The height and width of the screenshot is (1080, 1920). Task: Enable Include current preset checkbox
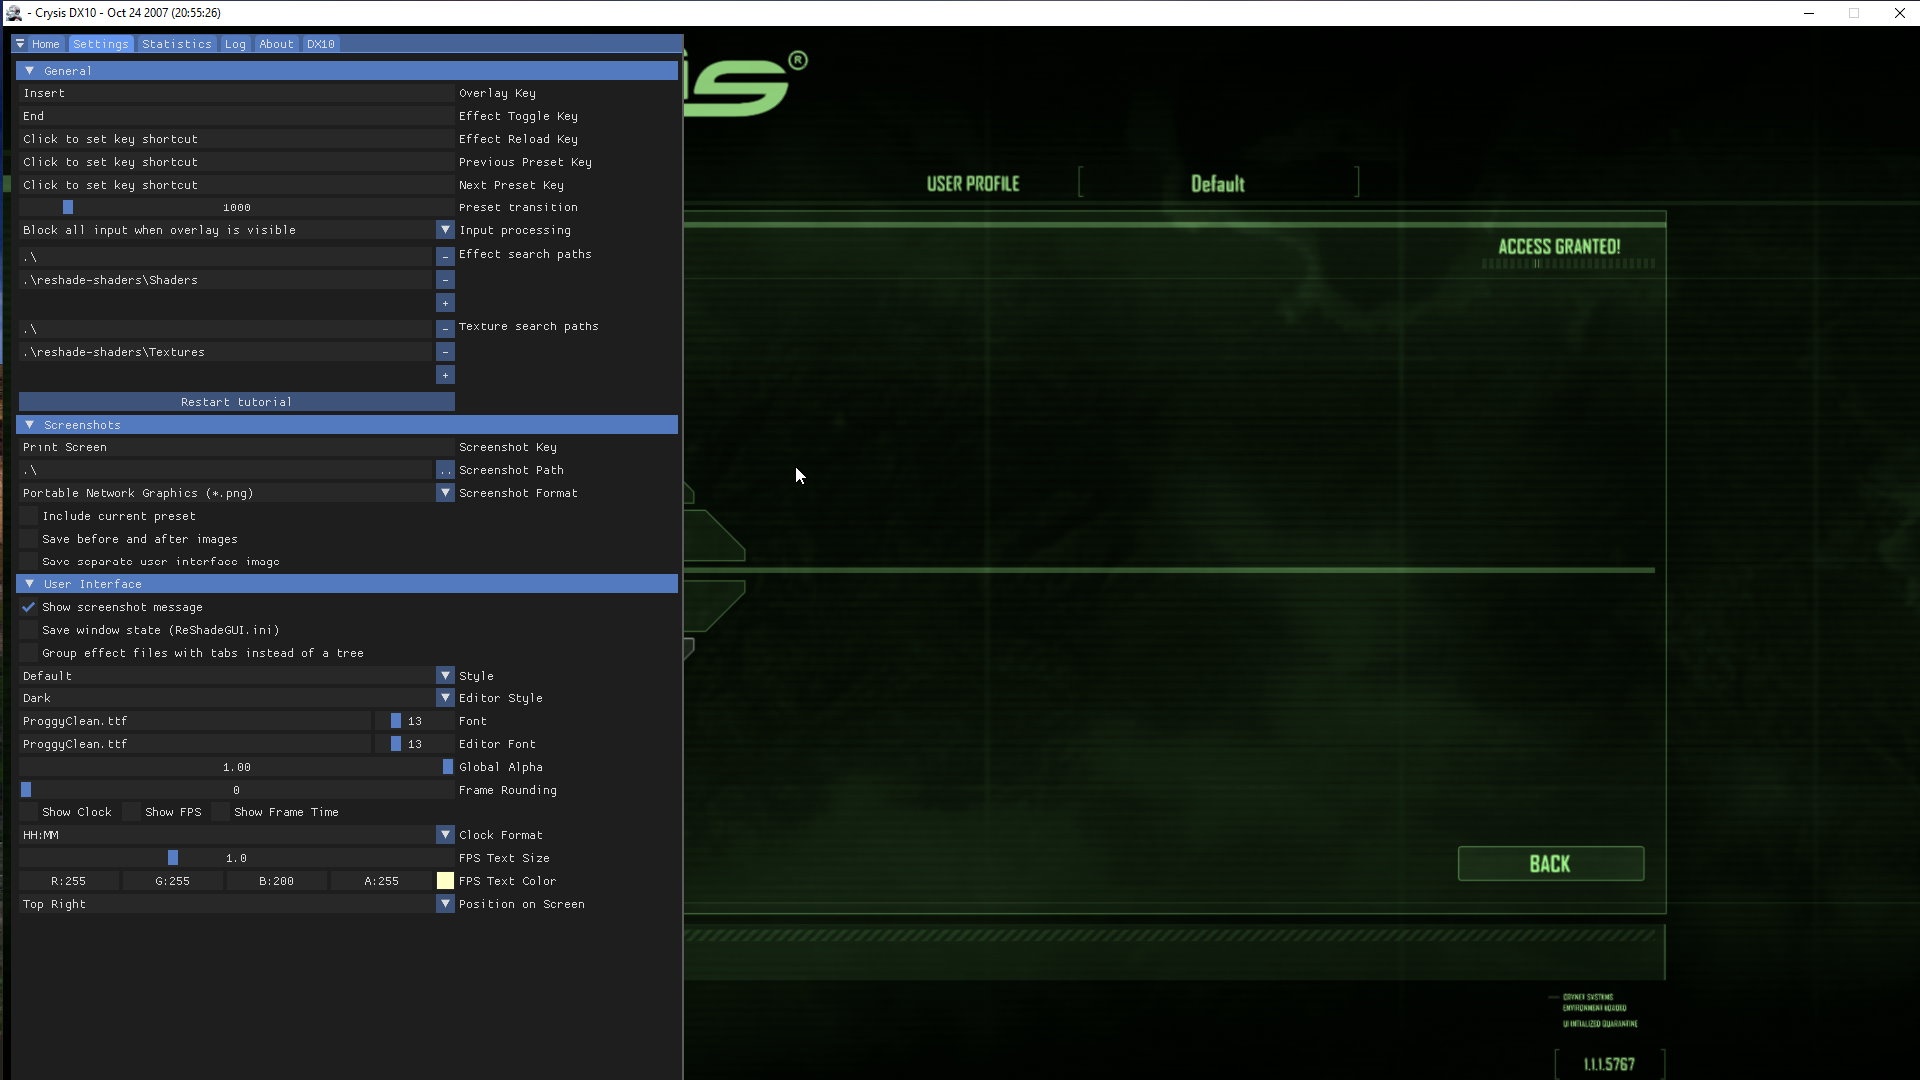29,516
